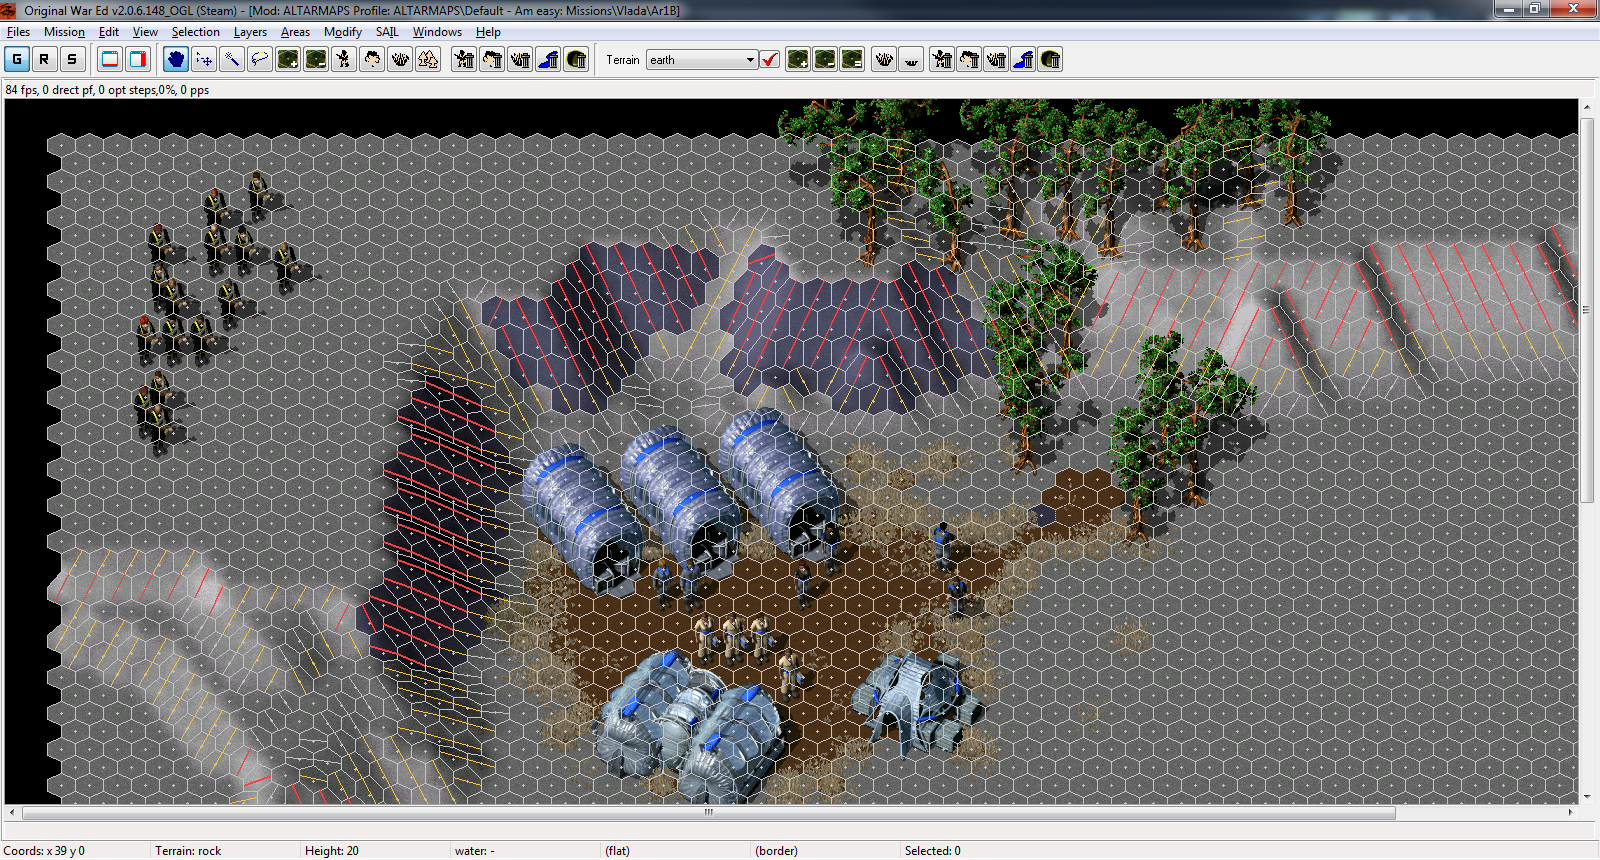Click the '(border)' status text
Viewport: 1600px width, 860px height.
click(x=776, y=851)
